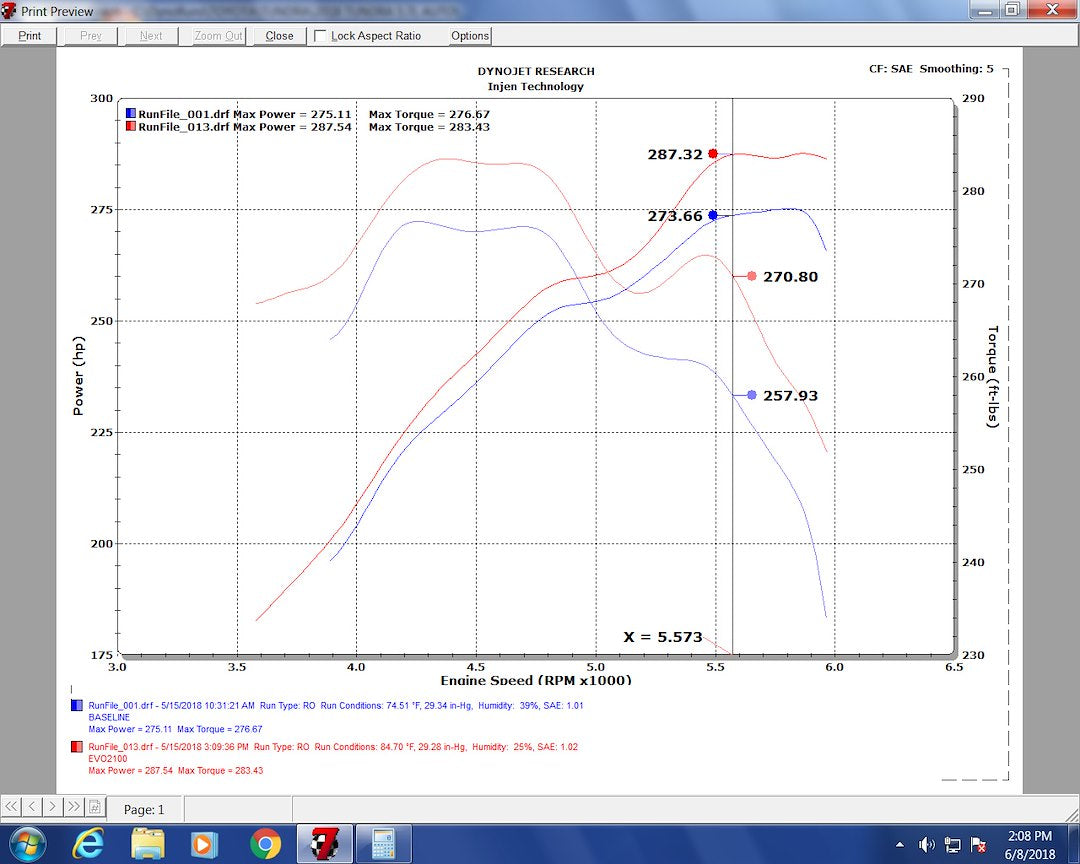Viewport: 1080px width, 864px height.
Task: Click the blue 273.66 power marker dot
Action: (713, 215)
